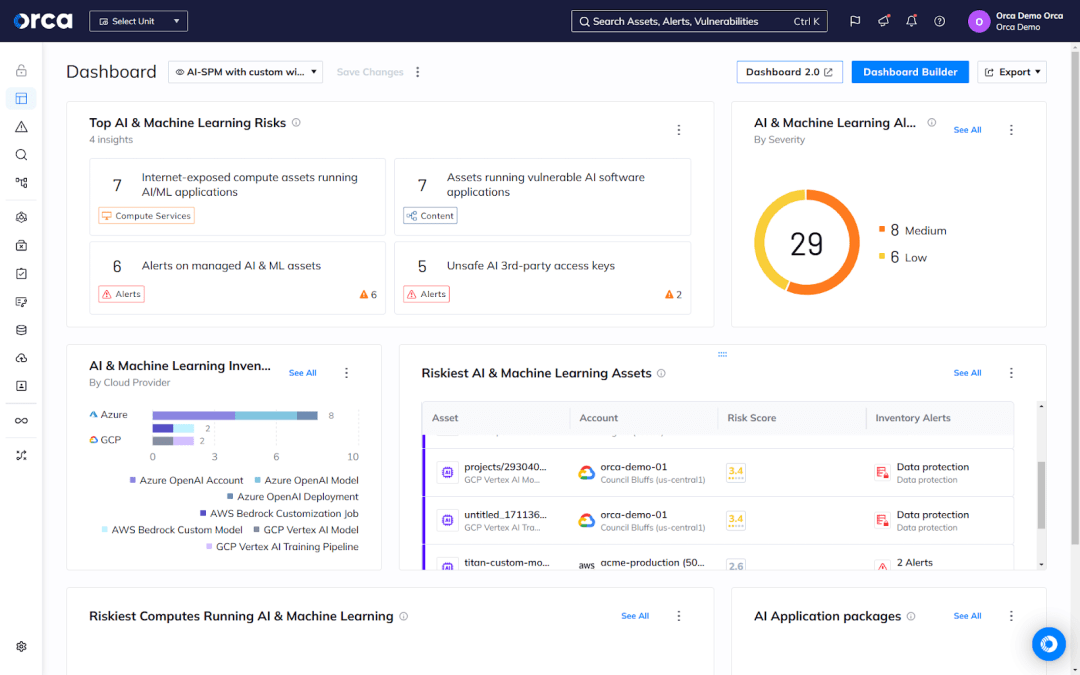Open the clipboard check compliance icon

21,274
